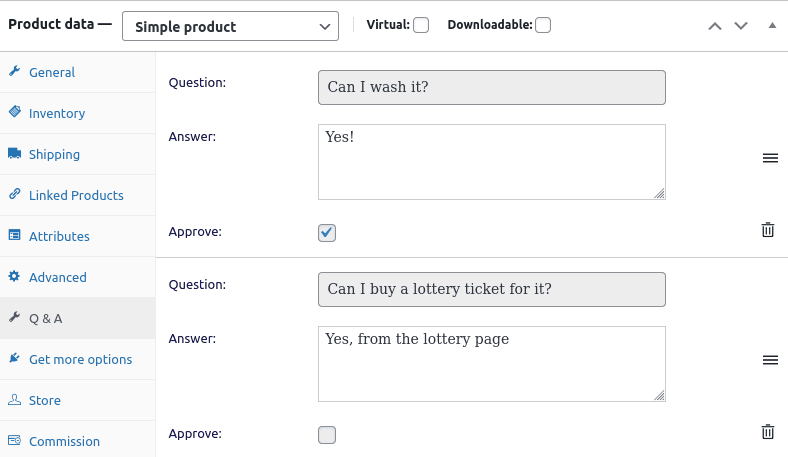Tick the Downloadable checkbox
The width and height of the screenshot is (788, 457).
543,25
